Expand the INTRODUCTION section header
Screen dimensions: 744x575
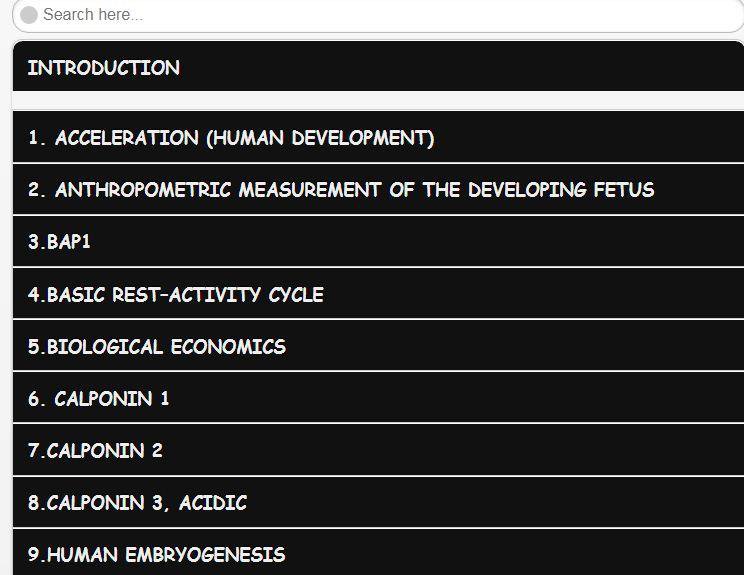coord(378,68)
